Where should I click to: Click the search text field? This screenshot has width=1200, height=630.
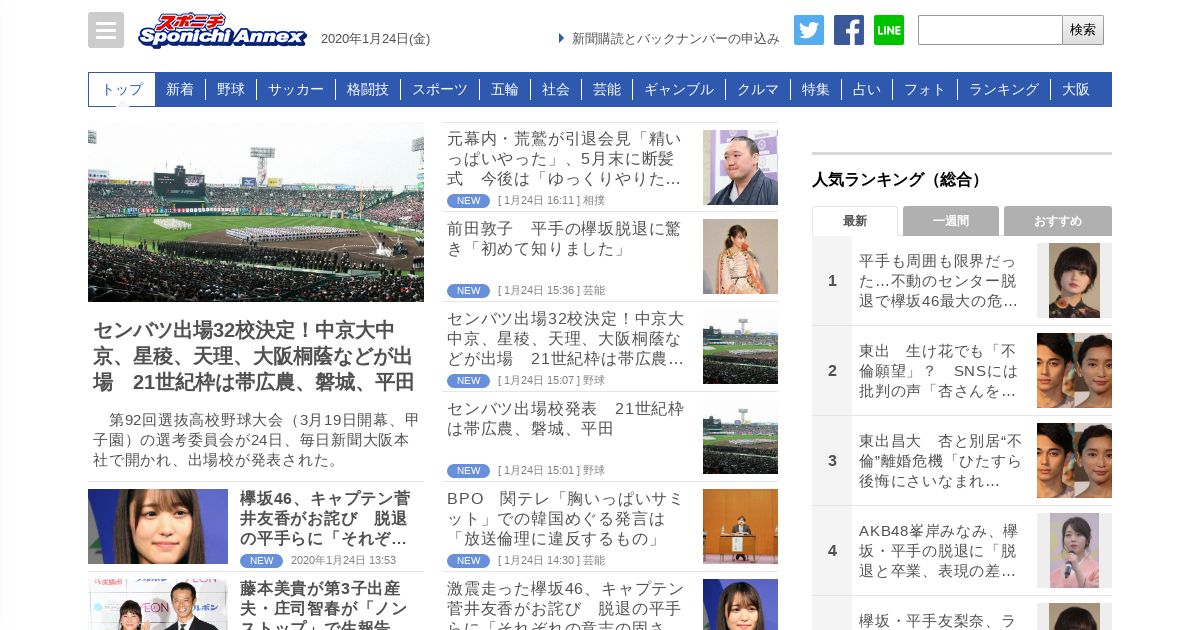pyautogui.click(x=990, y=30)
